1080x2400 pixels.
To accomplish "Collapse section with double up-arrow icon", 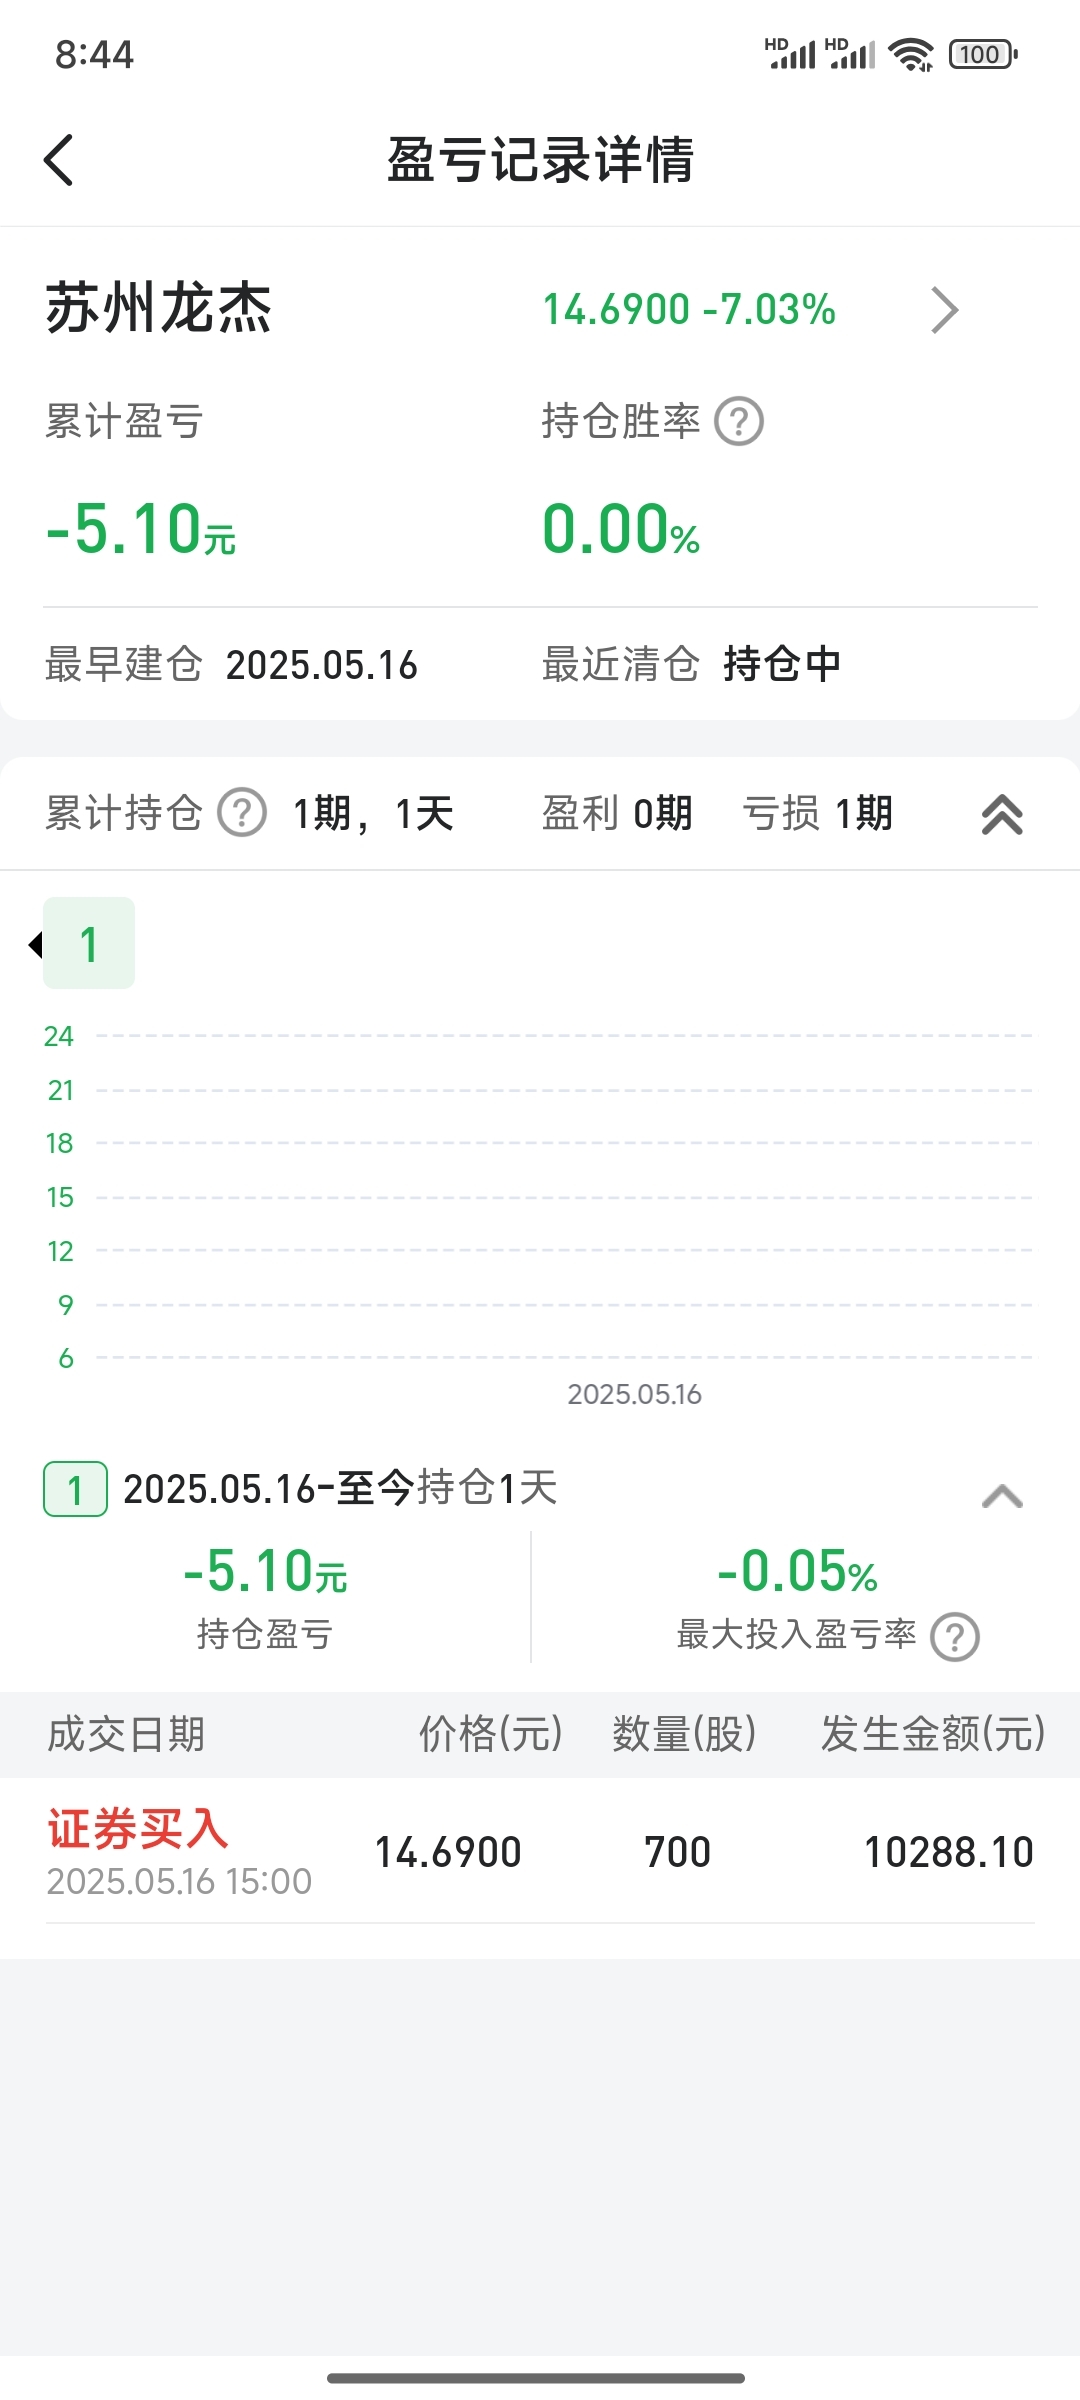I will (1002, 814).
